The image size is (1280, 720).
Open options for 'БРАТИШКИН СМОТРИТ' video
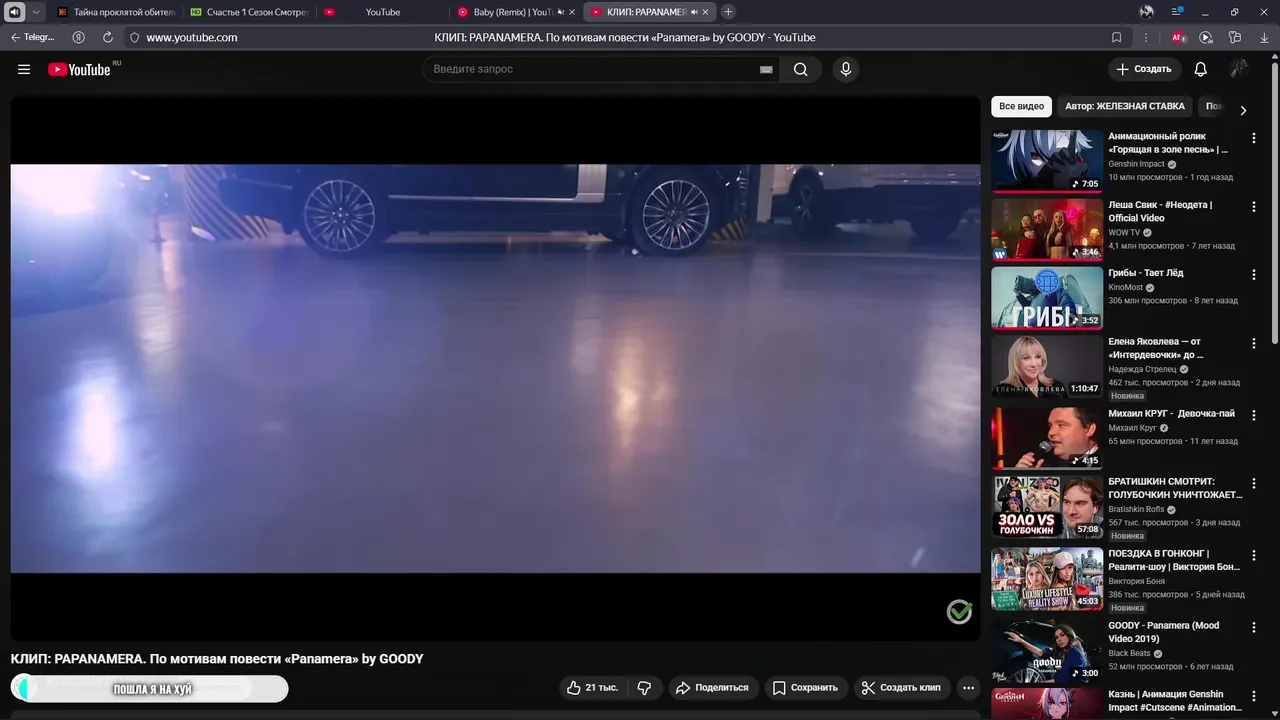[1254, 483]
